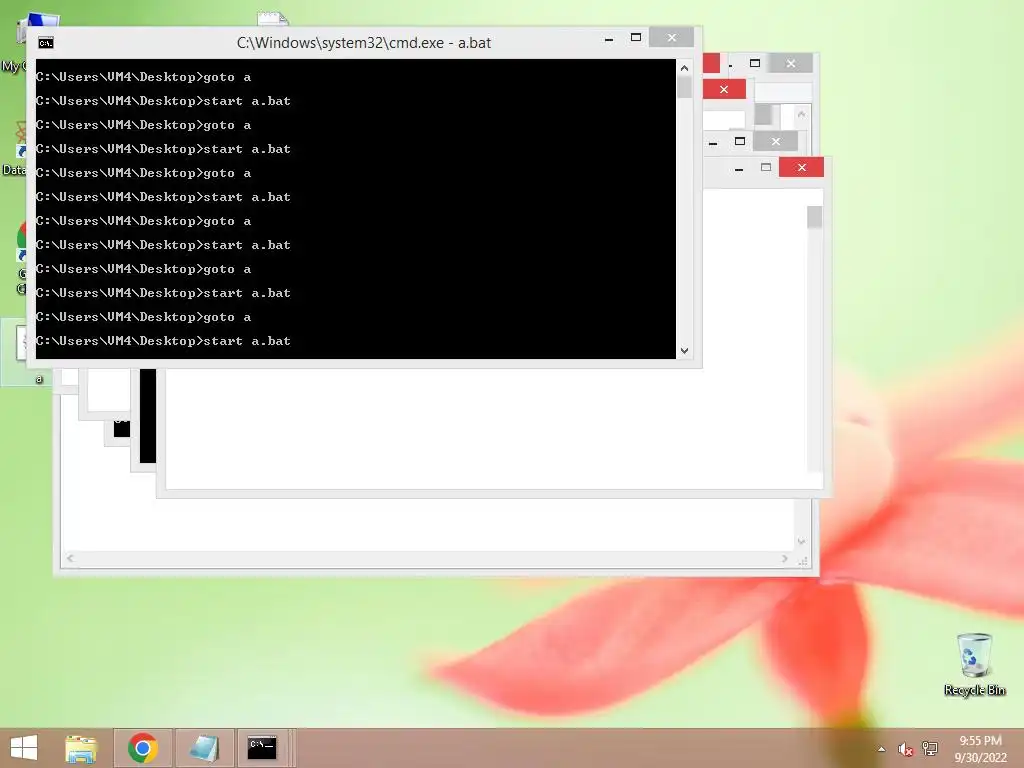Show hidden tray icons arrow

pos(882,749)
